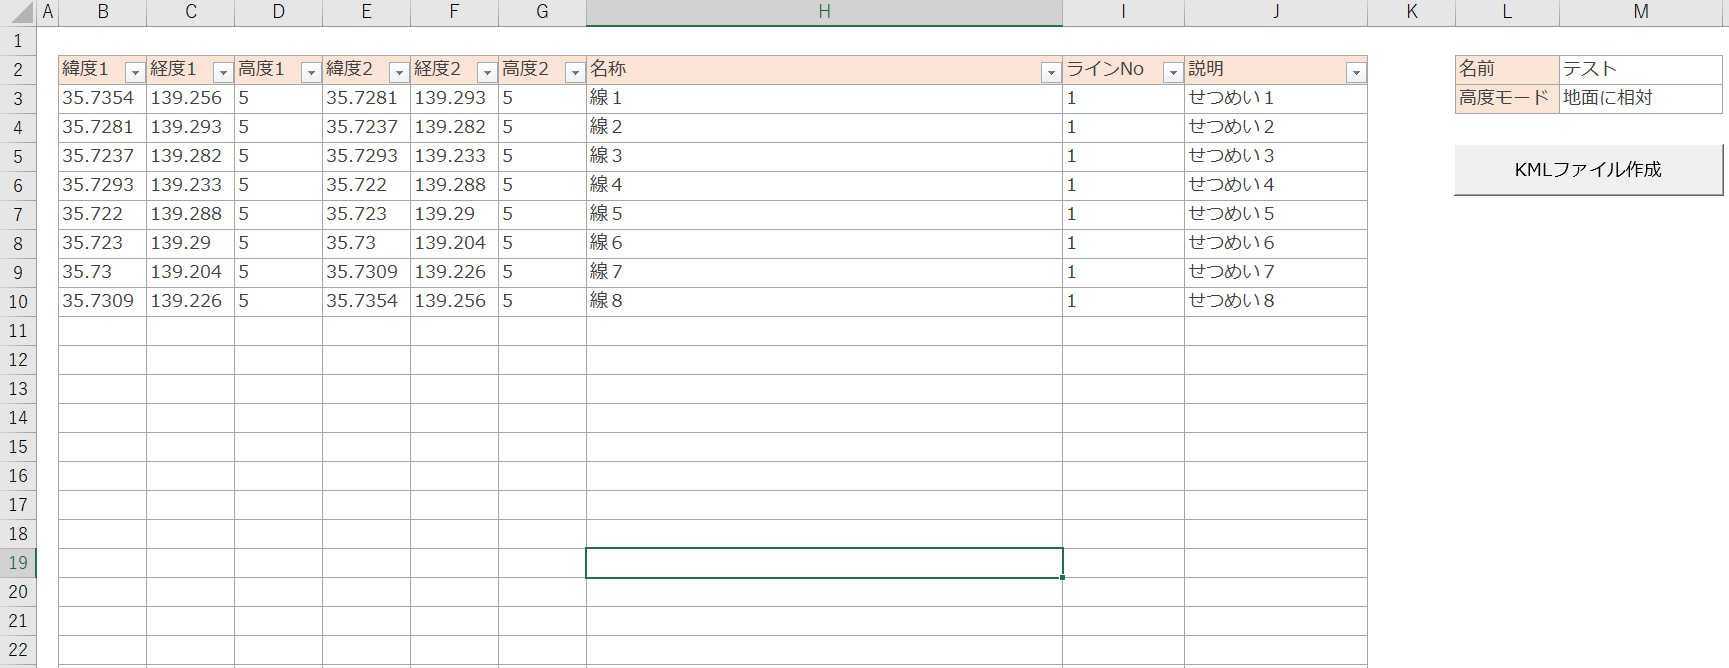Open the 緯度2 filter dropdown
Image resolution: width=1729 pixels, height=668 pixels.
tap(399, 72)
